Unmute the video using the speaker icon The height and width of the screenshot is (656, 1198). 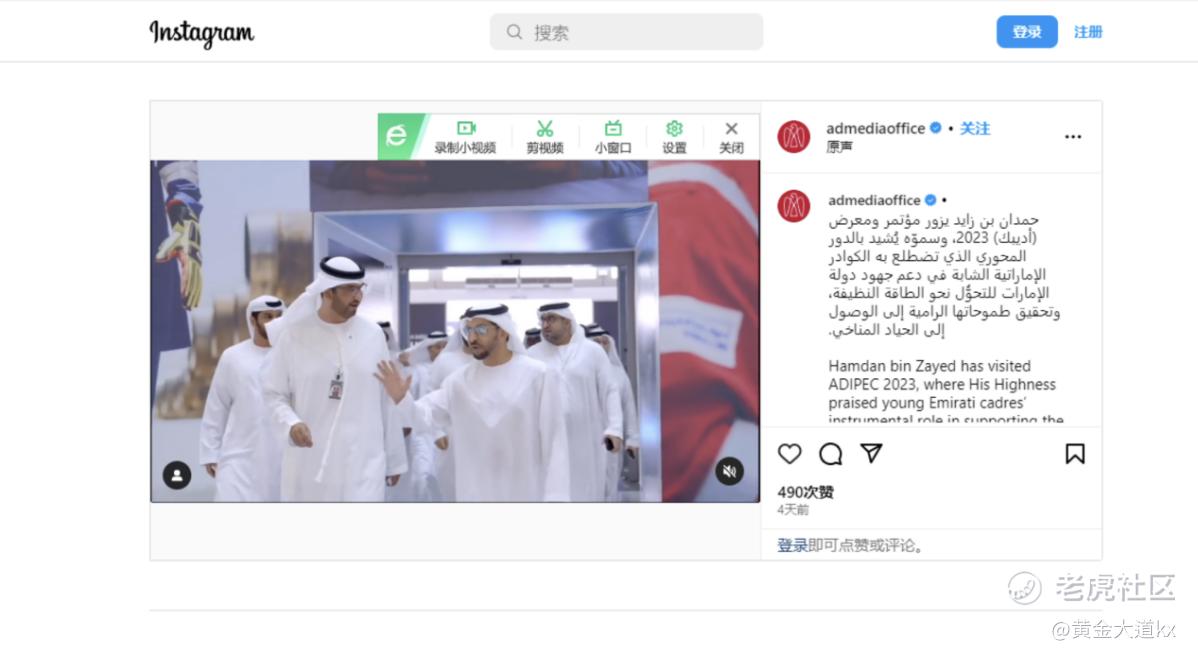[730, 471]
